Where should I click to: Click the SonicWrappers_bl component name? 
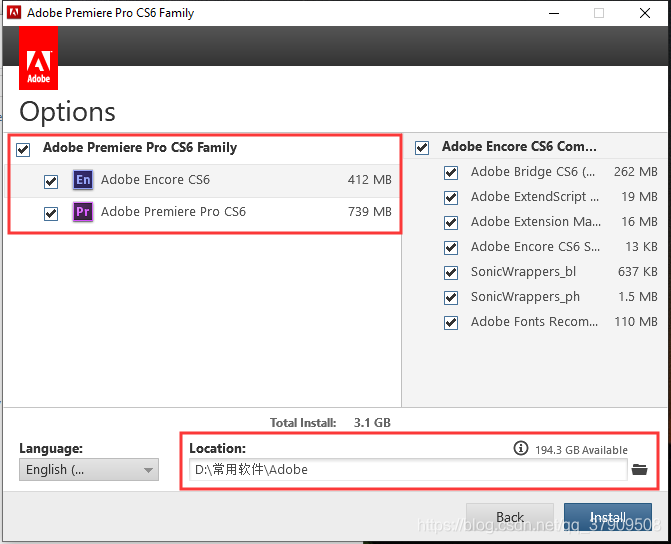coord(523,271)
